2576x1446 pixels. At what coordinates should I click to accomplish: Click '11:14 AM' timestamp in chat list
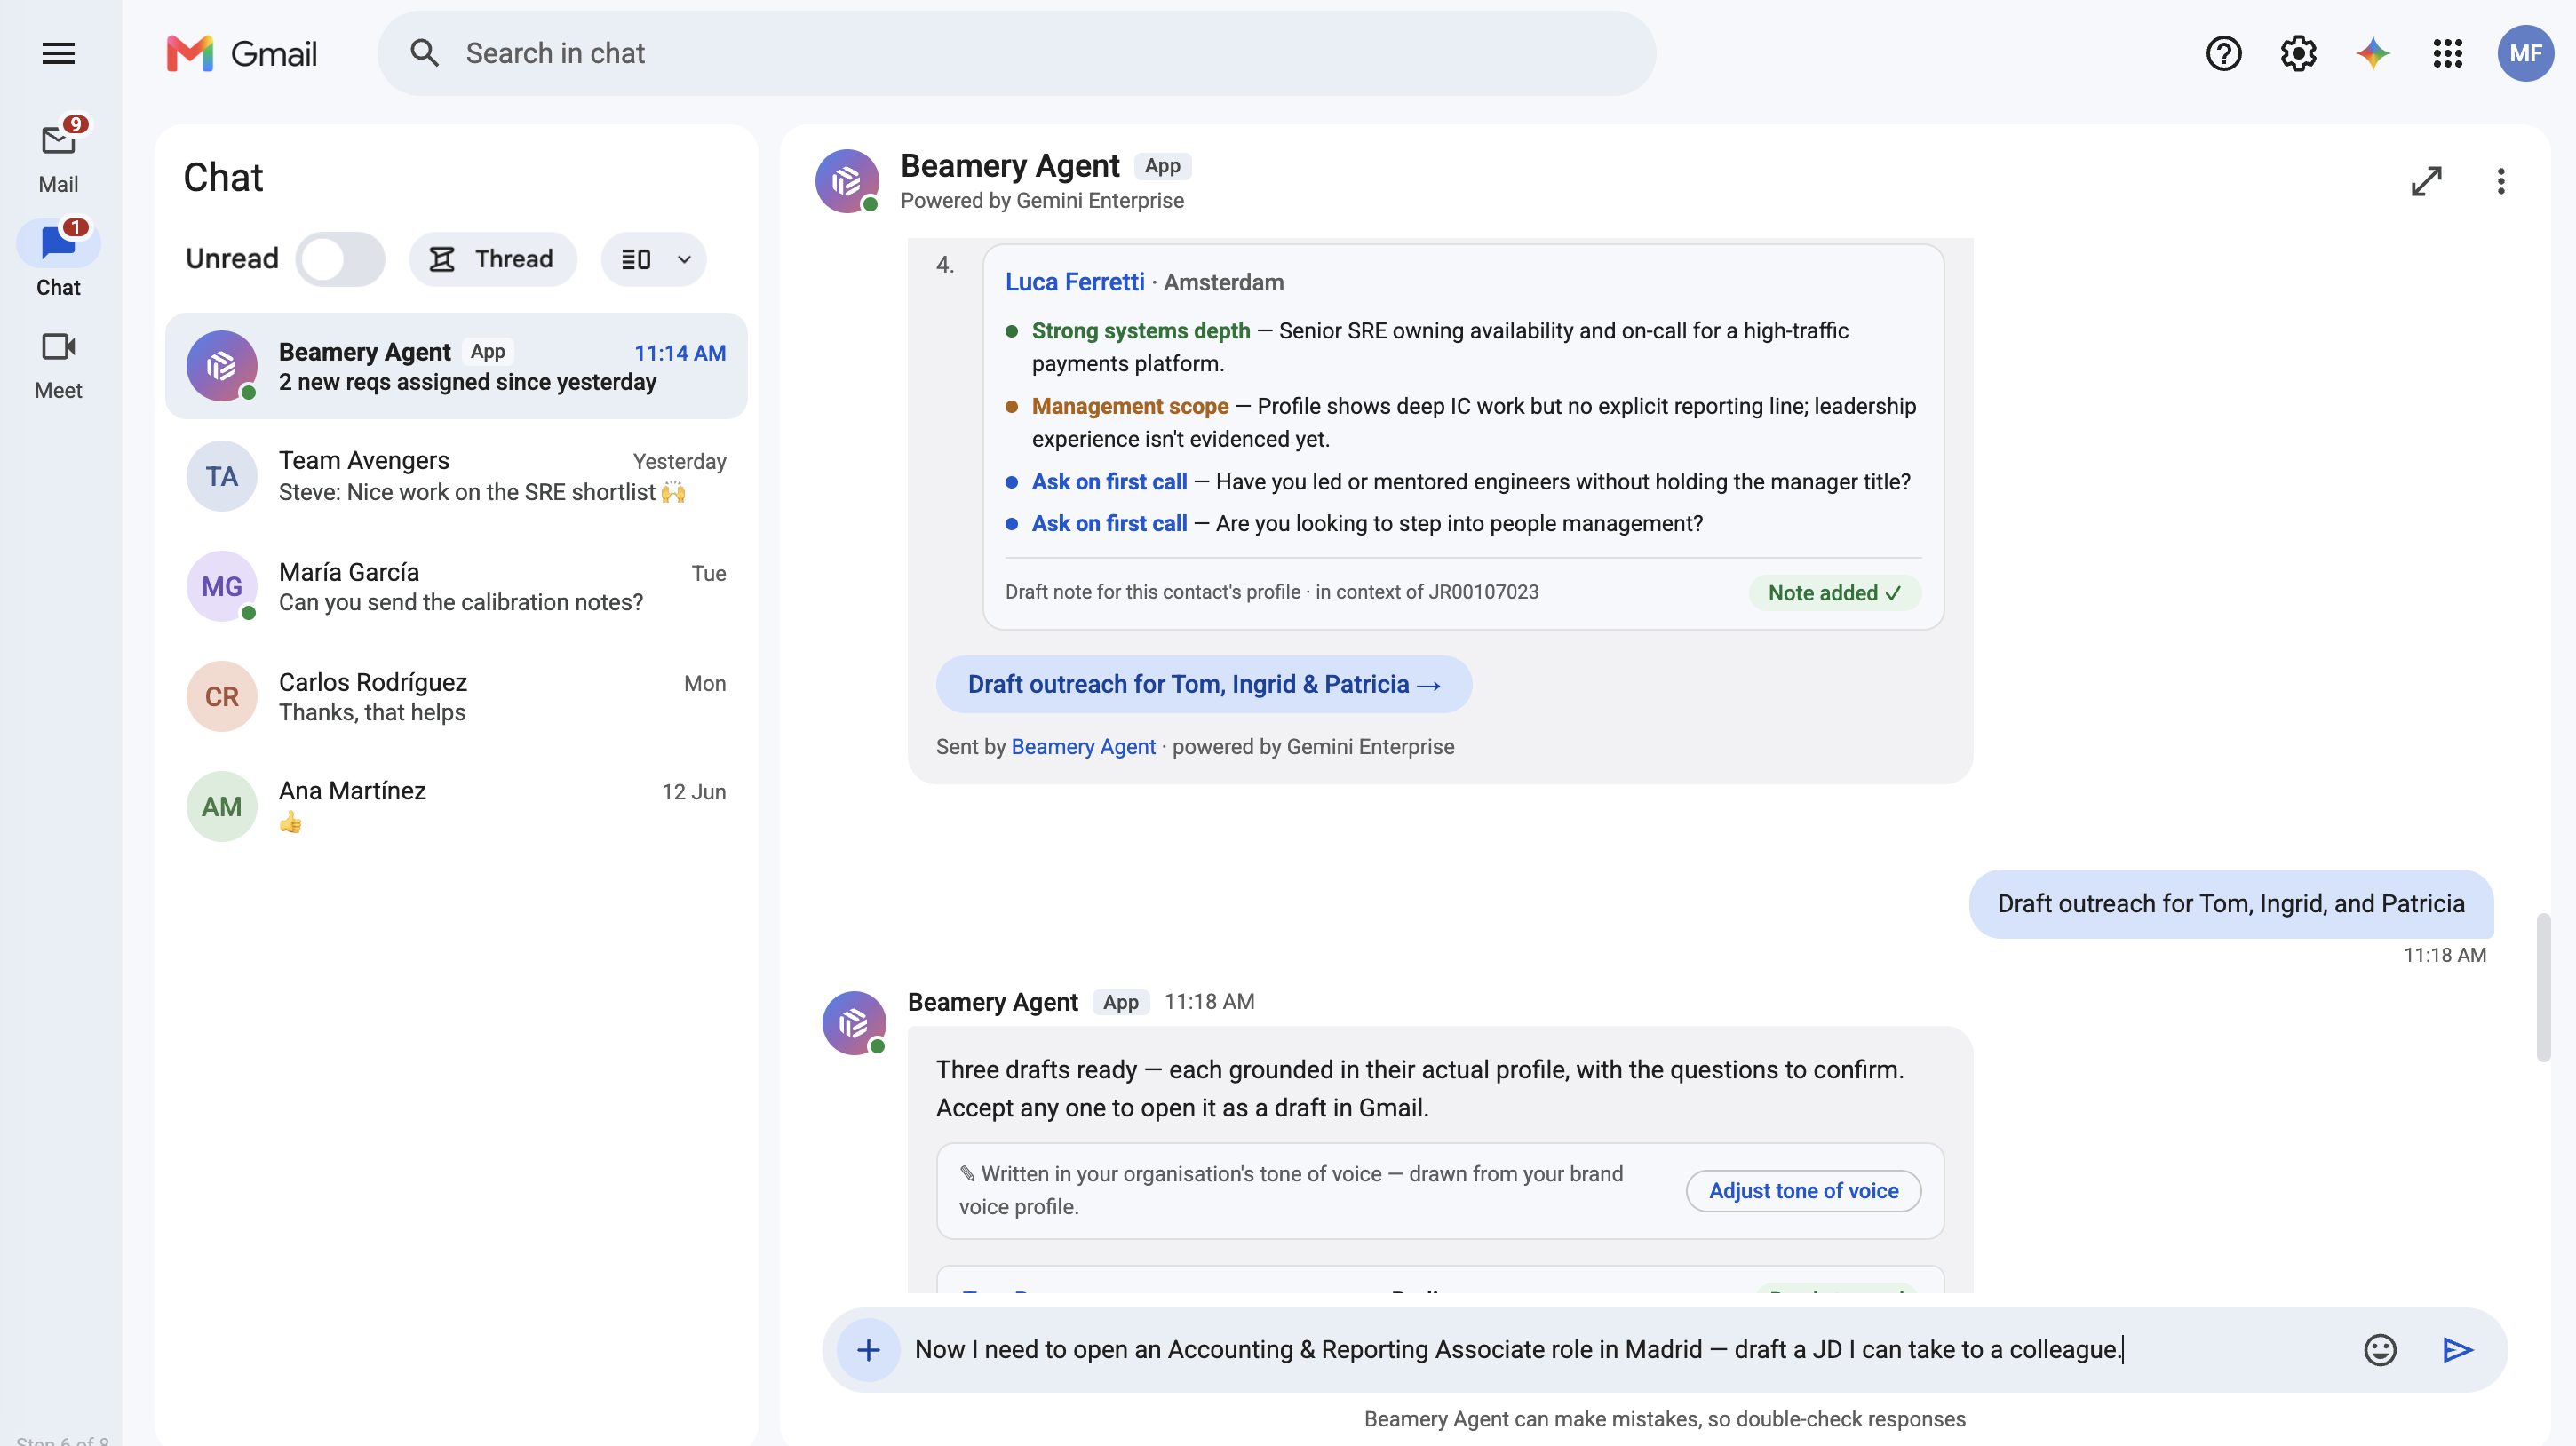pos(680,353)
